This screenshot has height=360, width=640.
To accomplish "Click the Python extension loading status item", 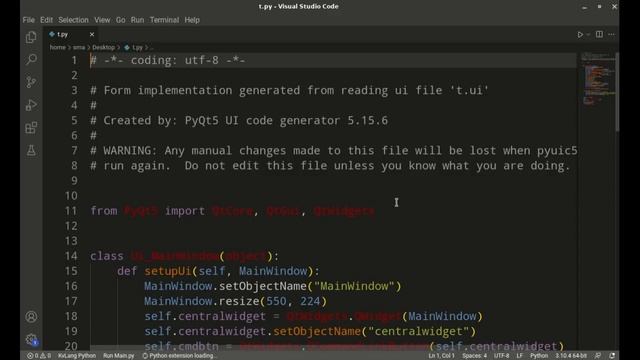I will 180,356.
